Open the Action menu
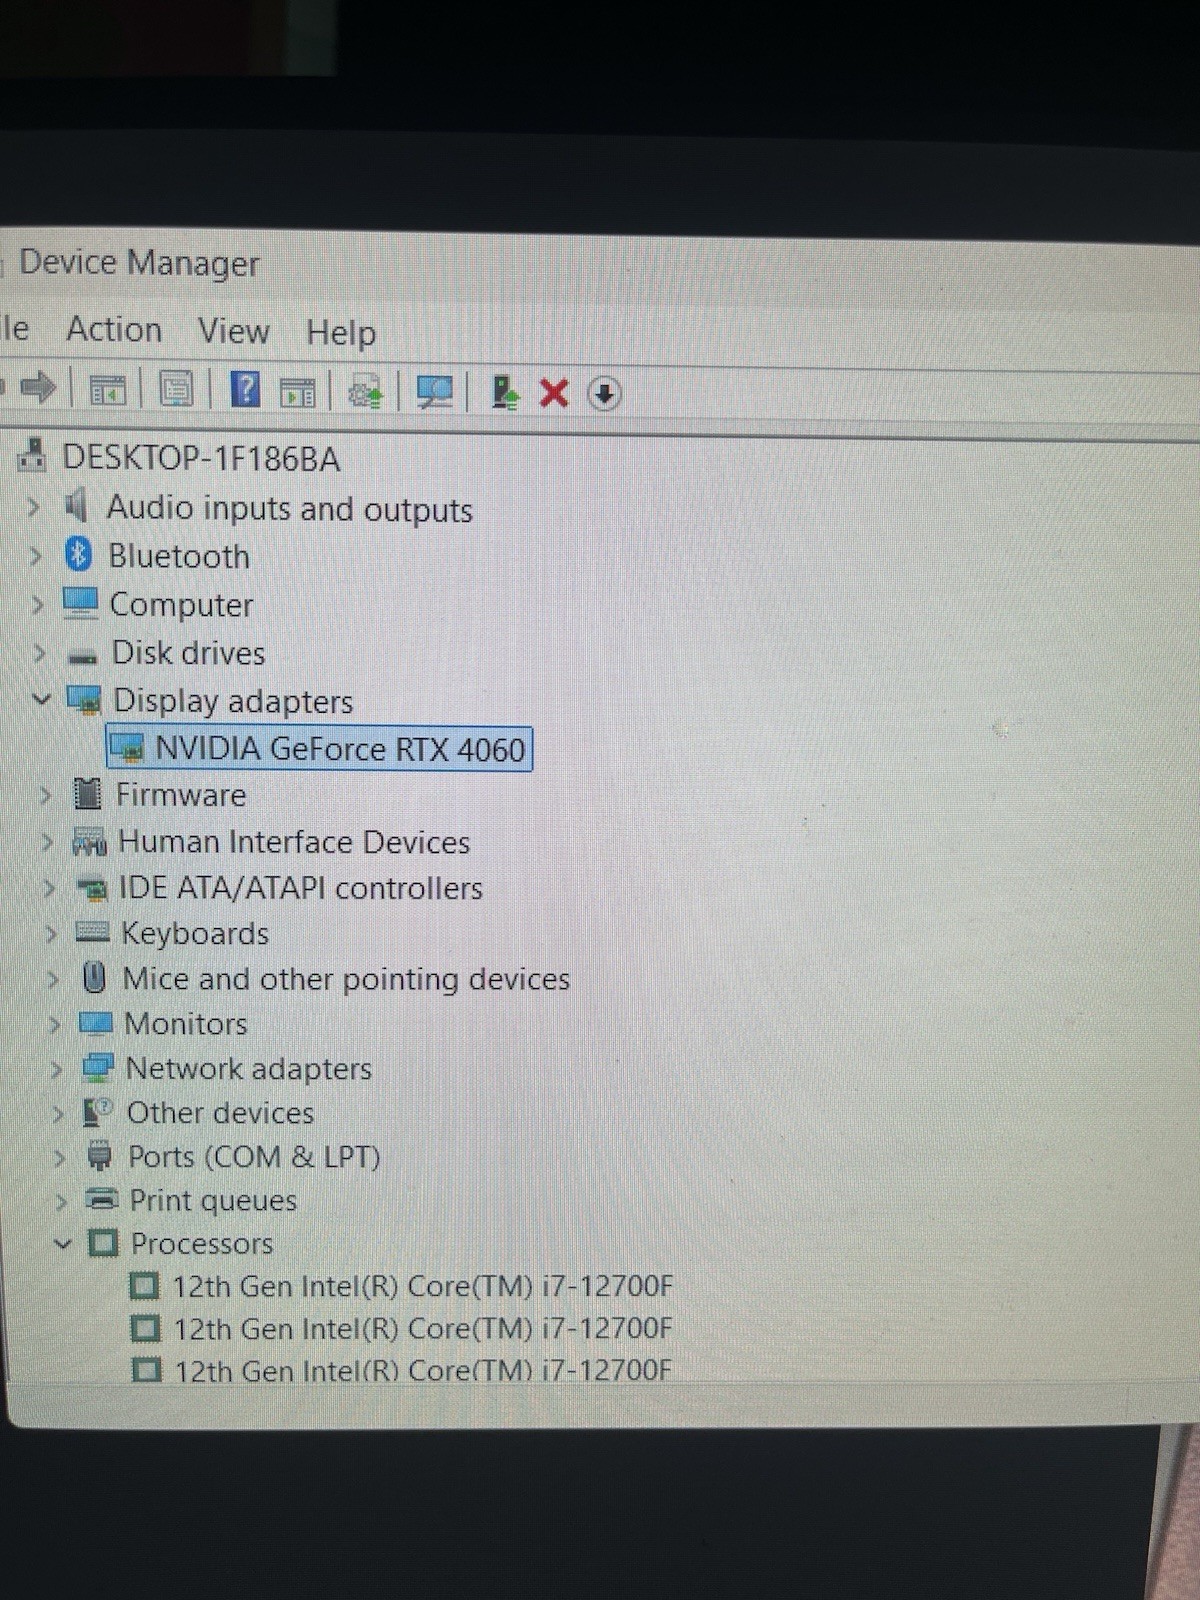 click(x=114, y=329)
